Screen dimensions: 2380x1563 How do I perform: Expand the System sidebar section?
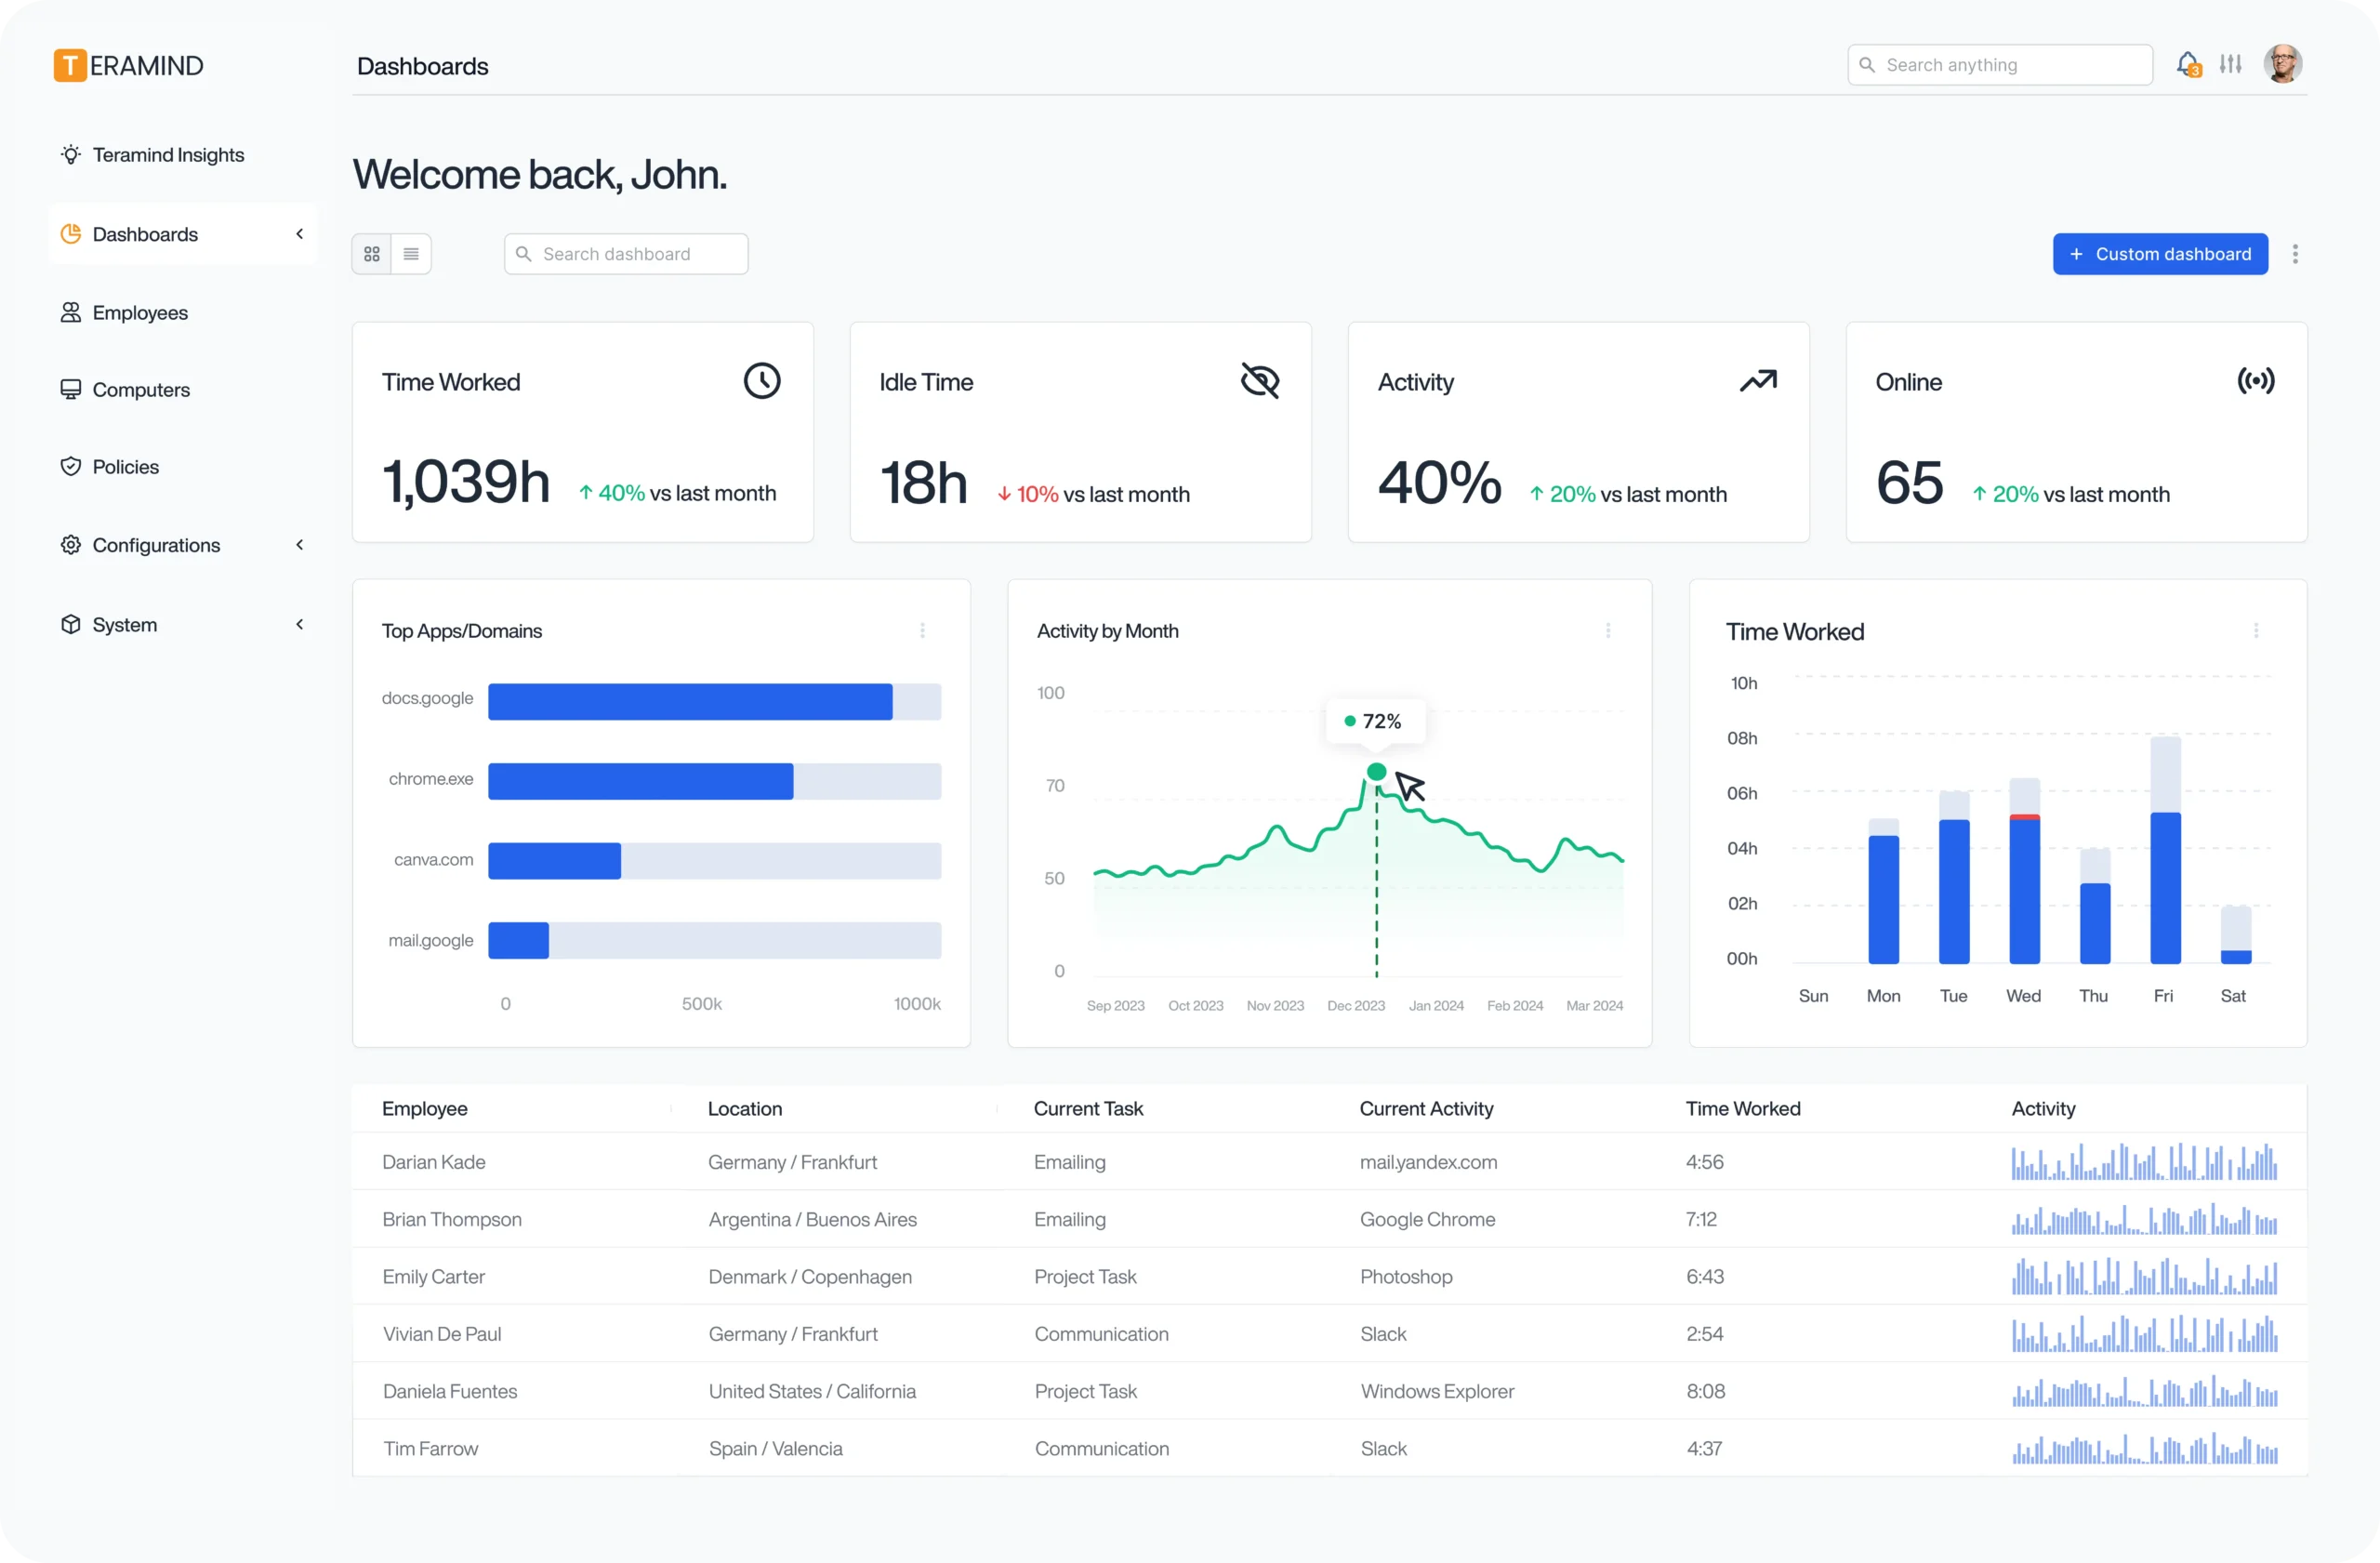[299, 623]
